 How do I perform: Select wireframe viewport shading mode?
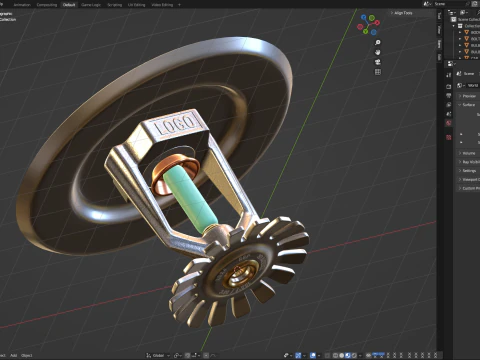pos(335,355)
